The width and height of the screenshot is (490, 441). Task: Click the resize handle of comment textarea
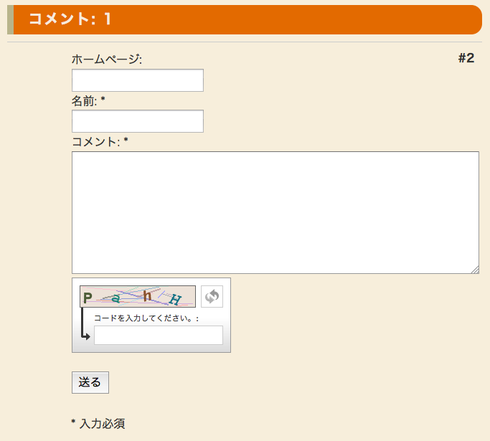[x=476, y=270]
